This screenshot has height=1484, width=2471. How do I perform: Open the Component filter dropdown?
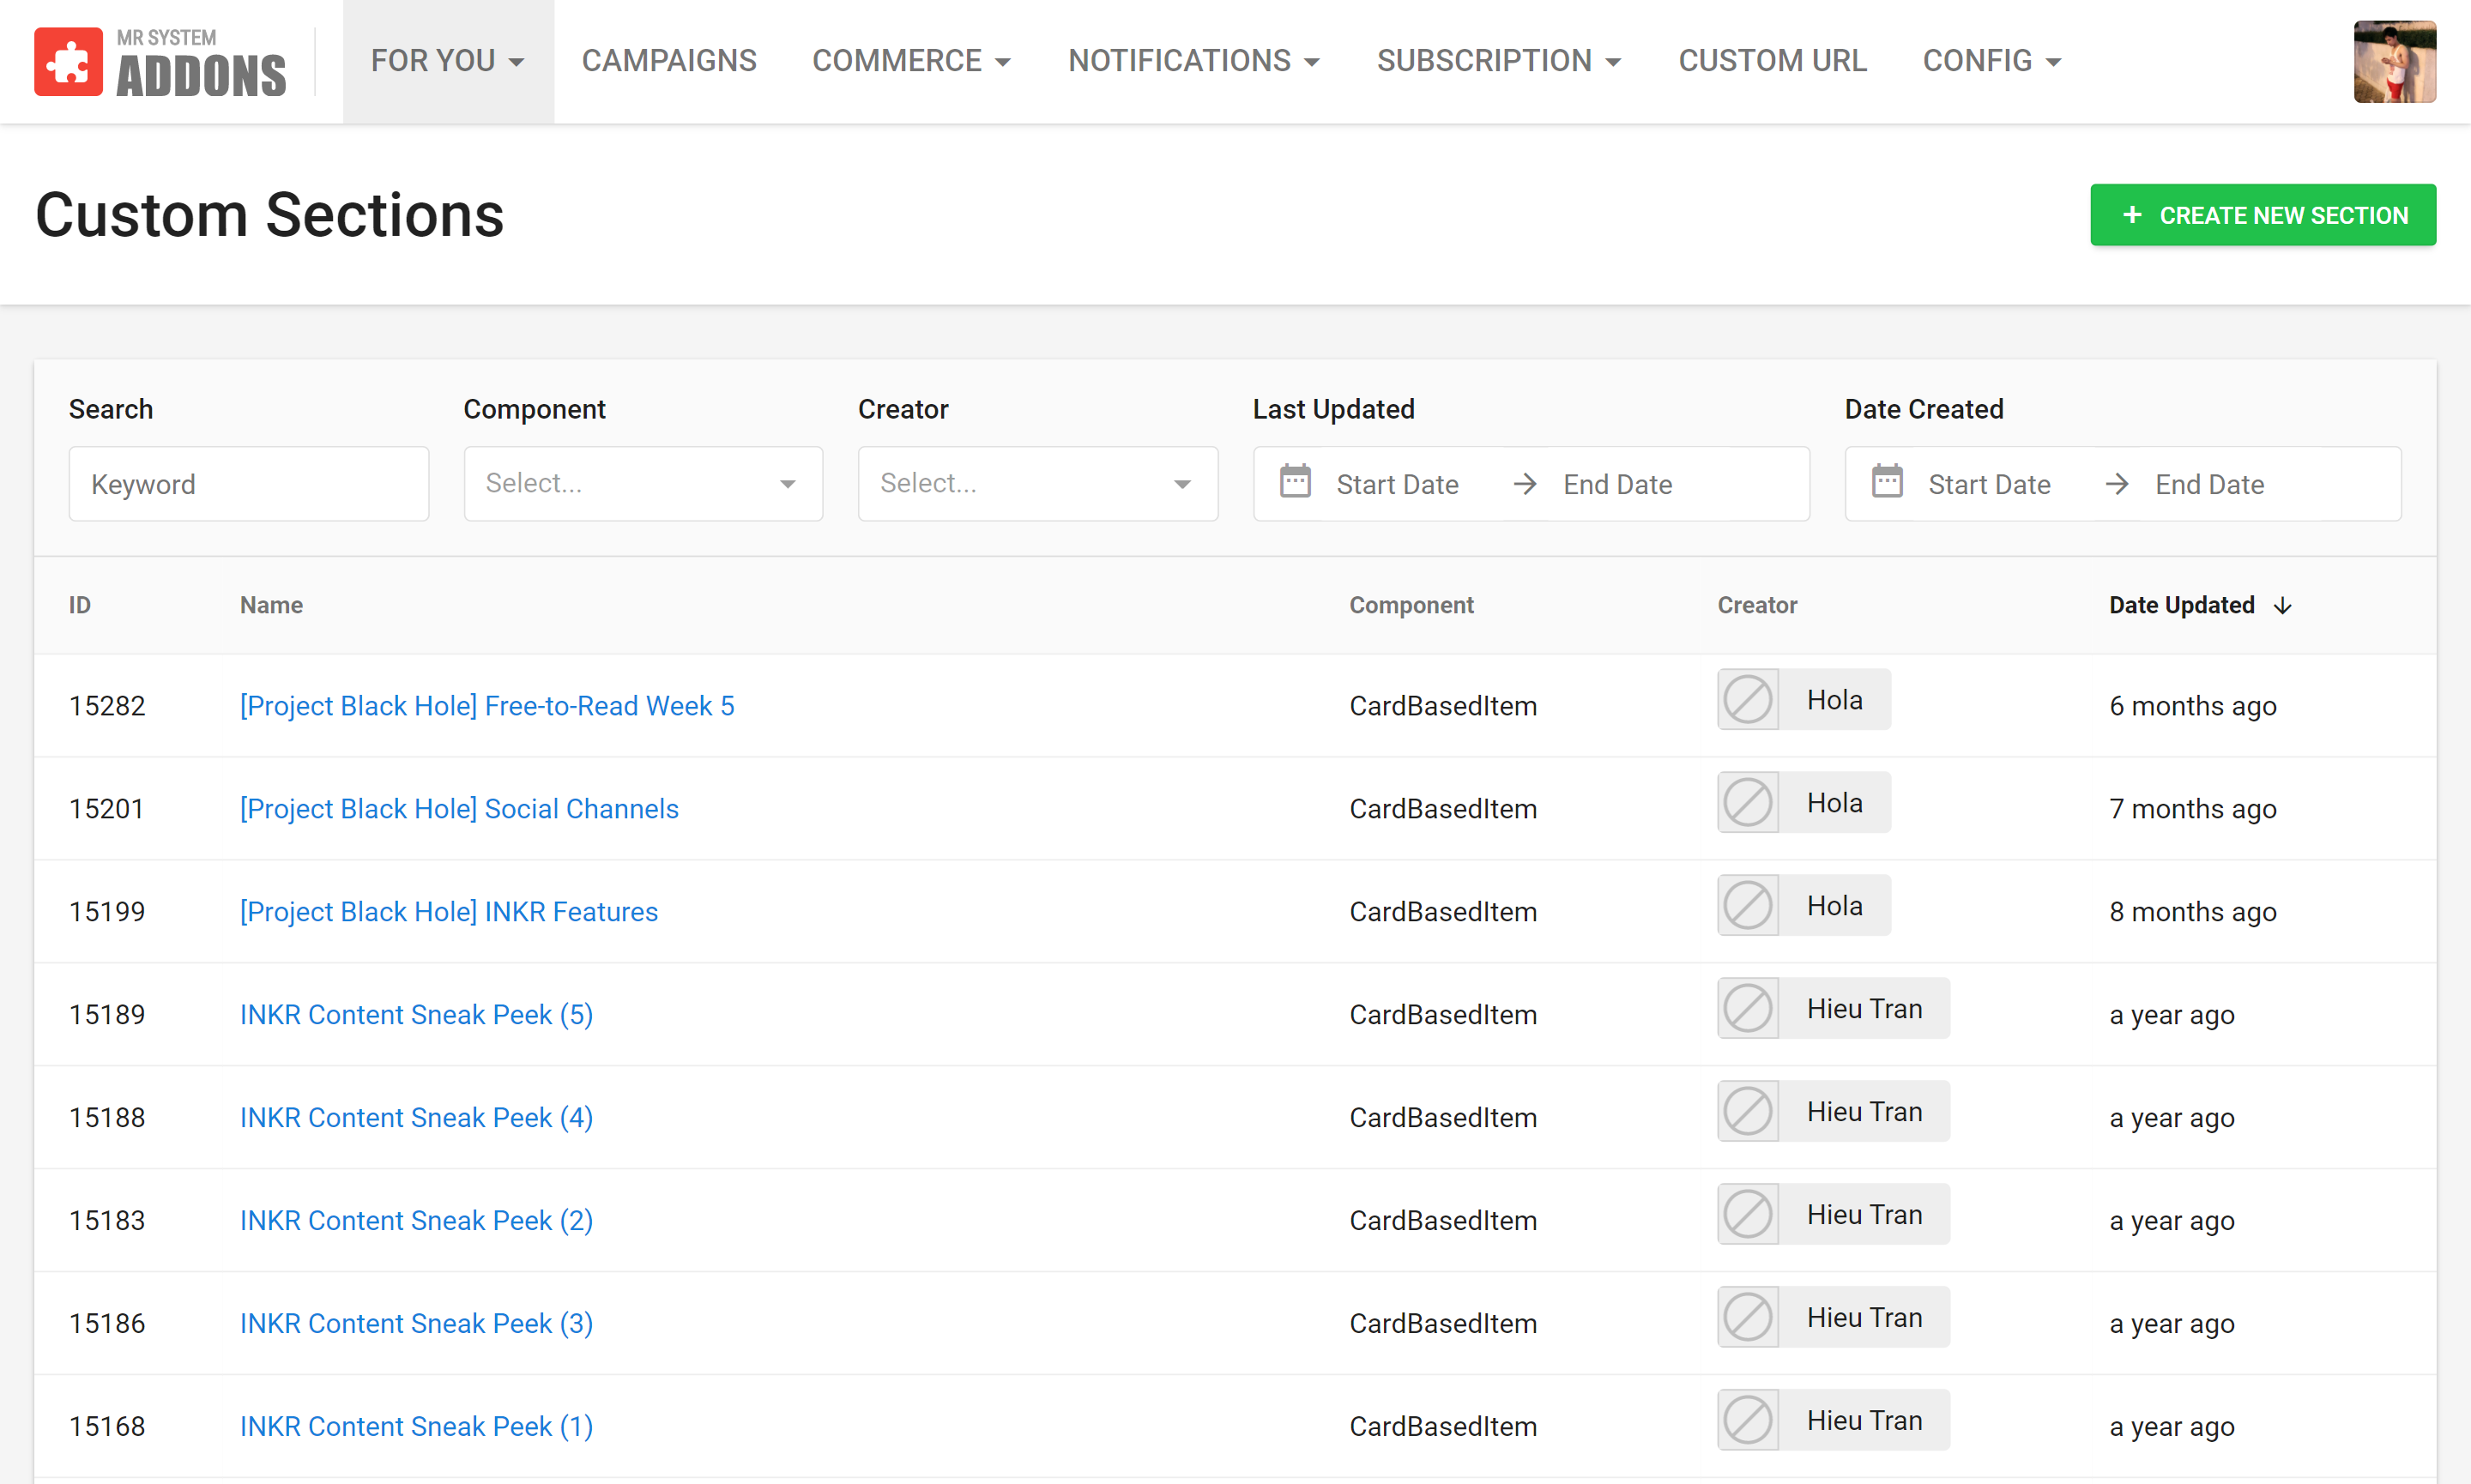point(643,484)
